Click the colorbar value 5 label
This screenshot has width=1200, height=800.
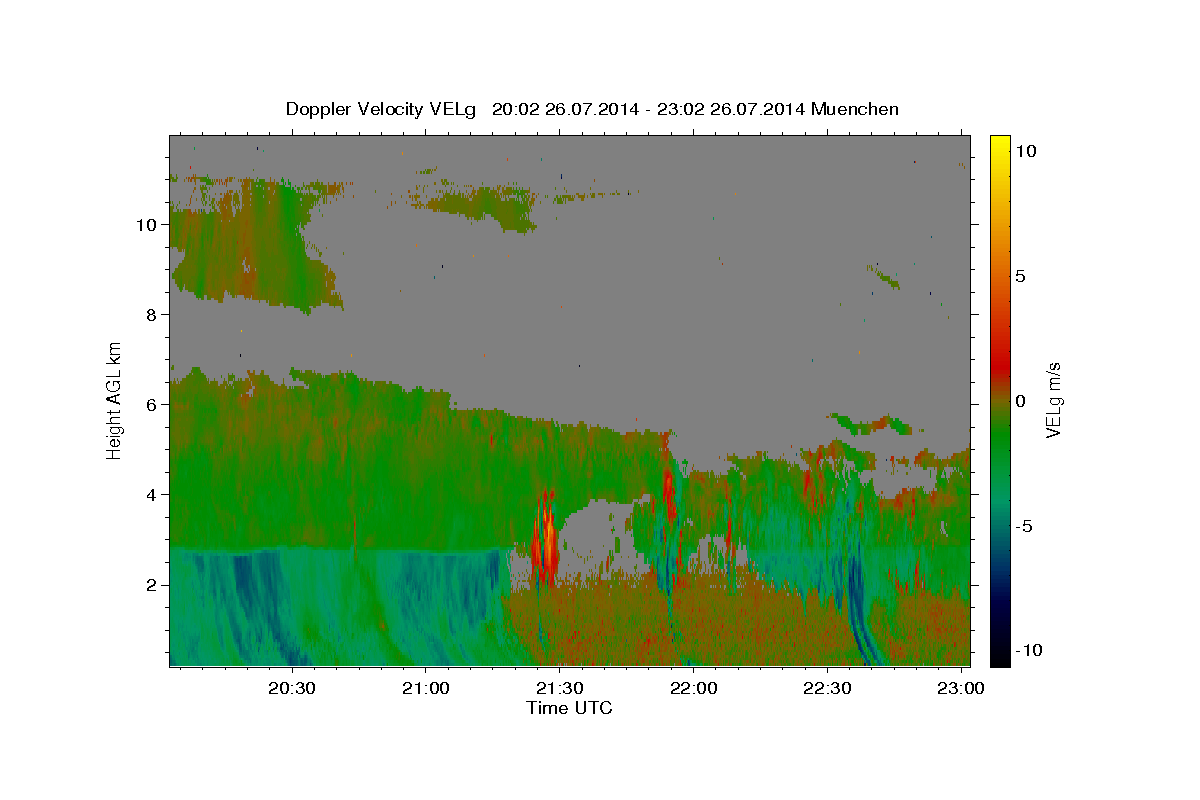tap(1021, 275)
